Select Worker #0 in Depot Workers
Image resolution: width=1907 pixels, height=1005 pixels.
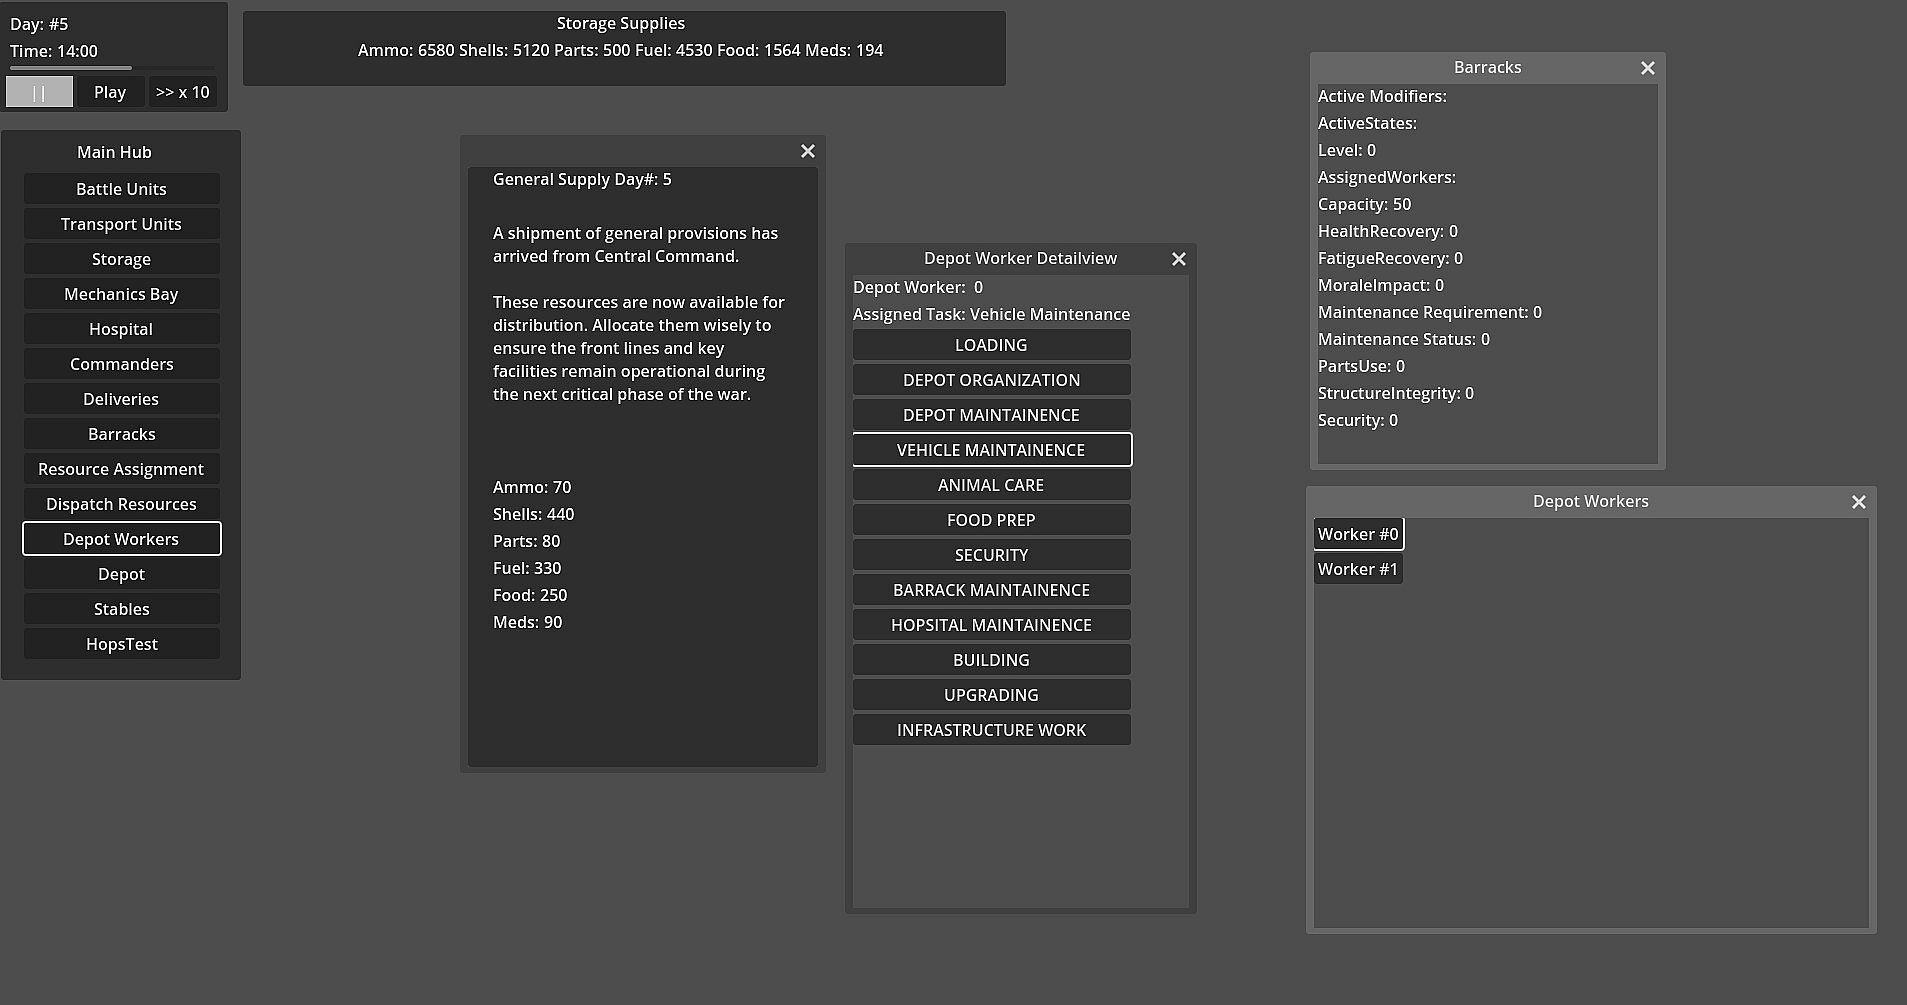click(1358, 534)
